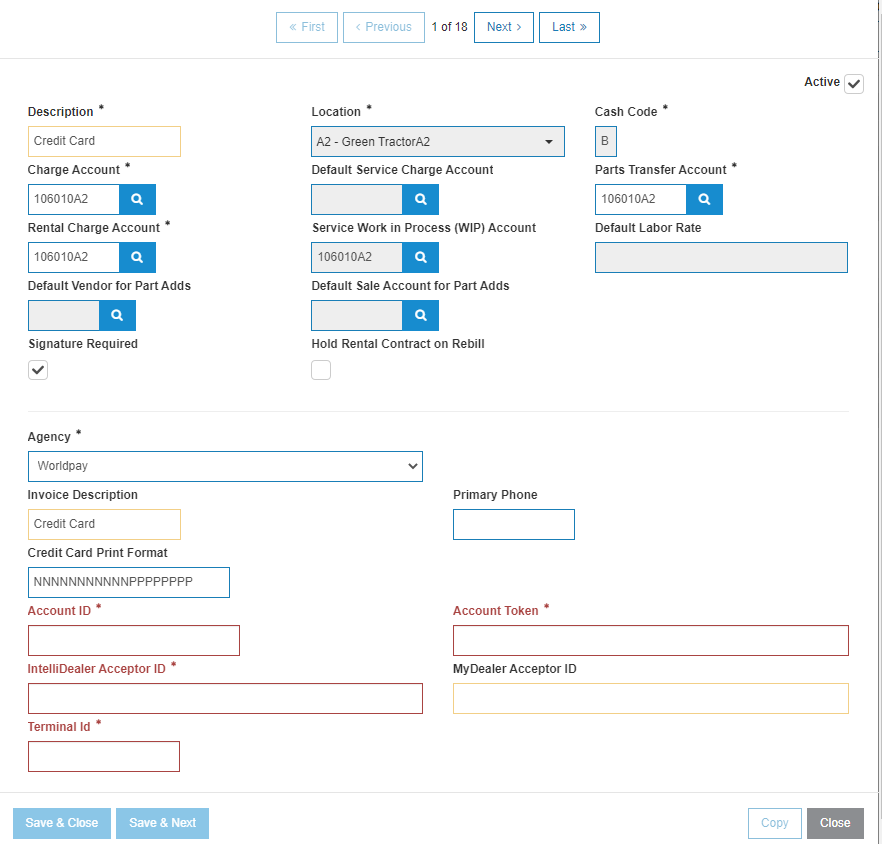Click Save & Close button
The height and width of the screenshot is (844, 882).
(62, 823)
